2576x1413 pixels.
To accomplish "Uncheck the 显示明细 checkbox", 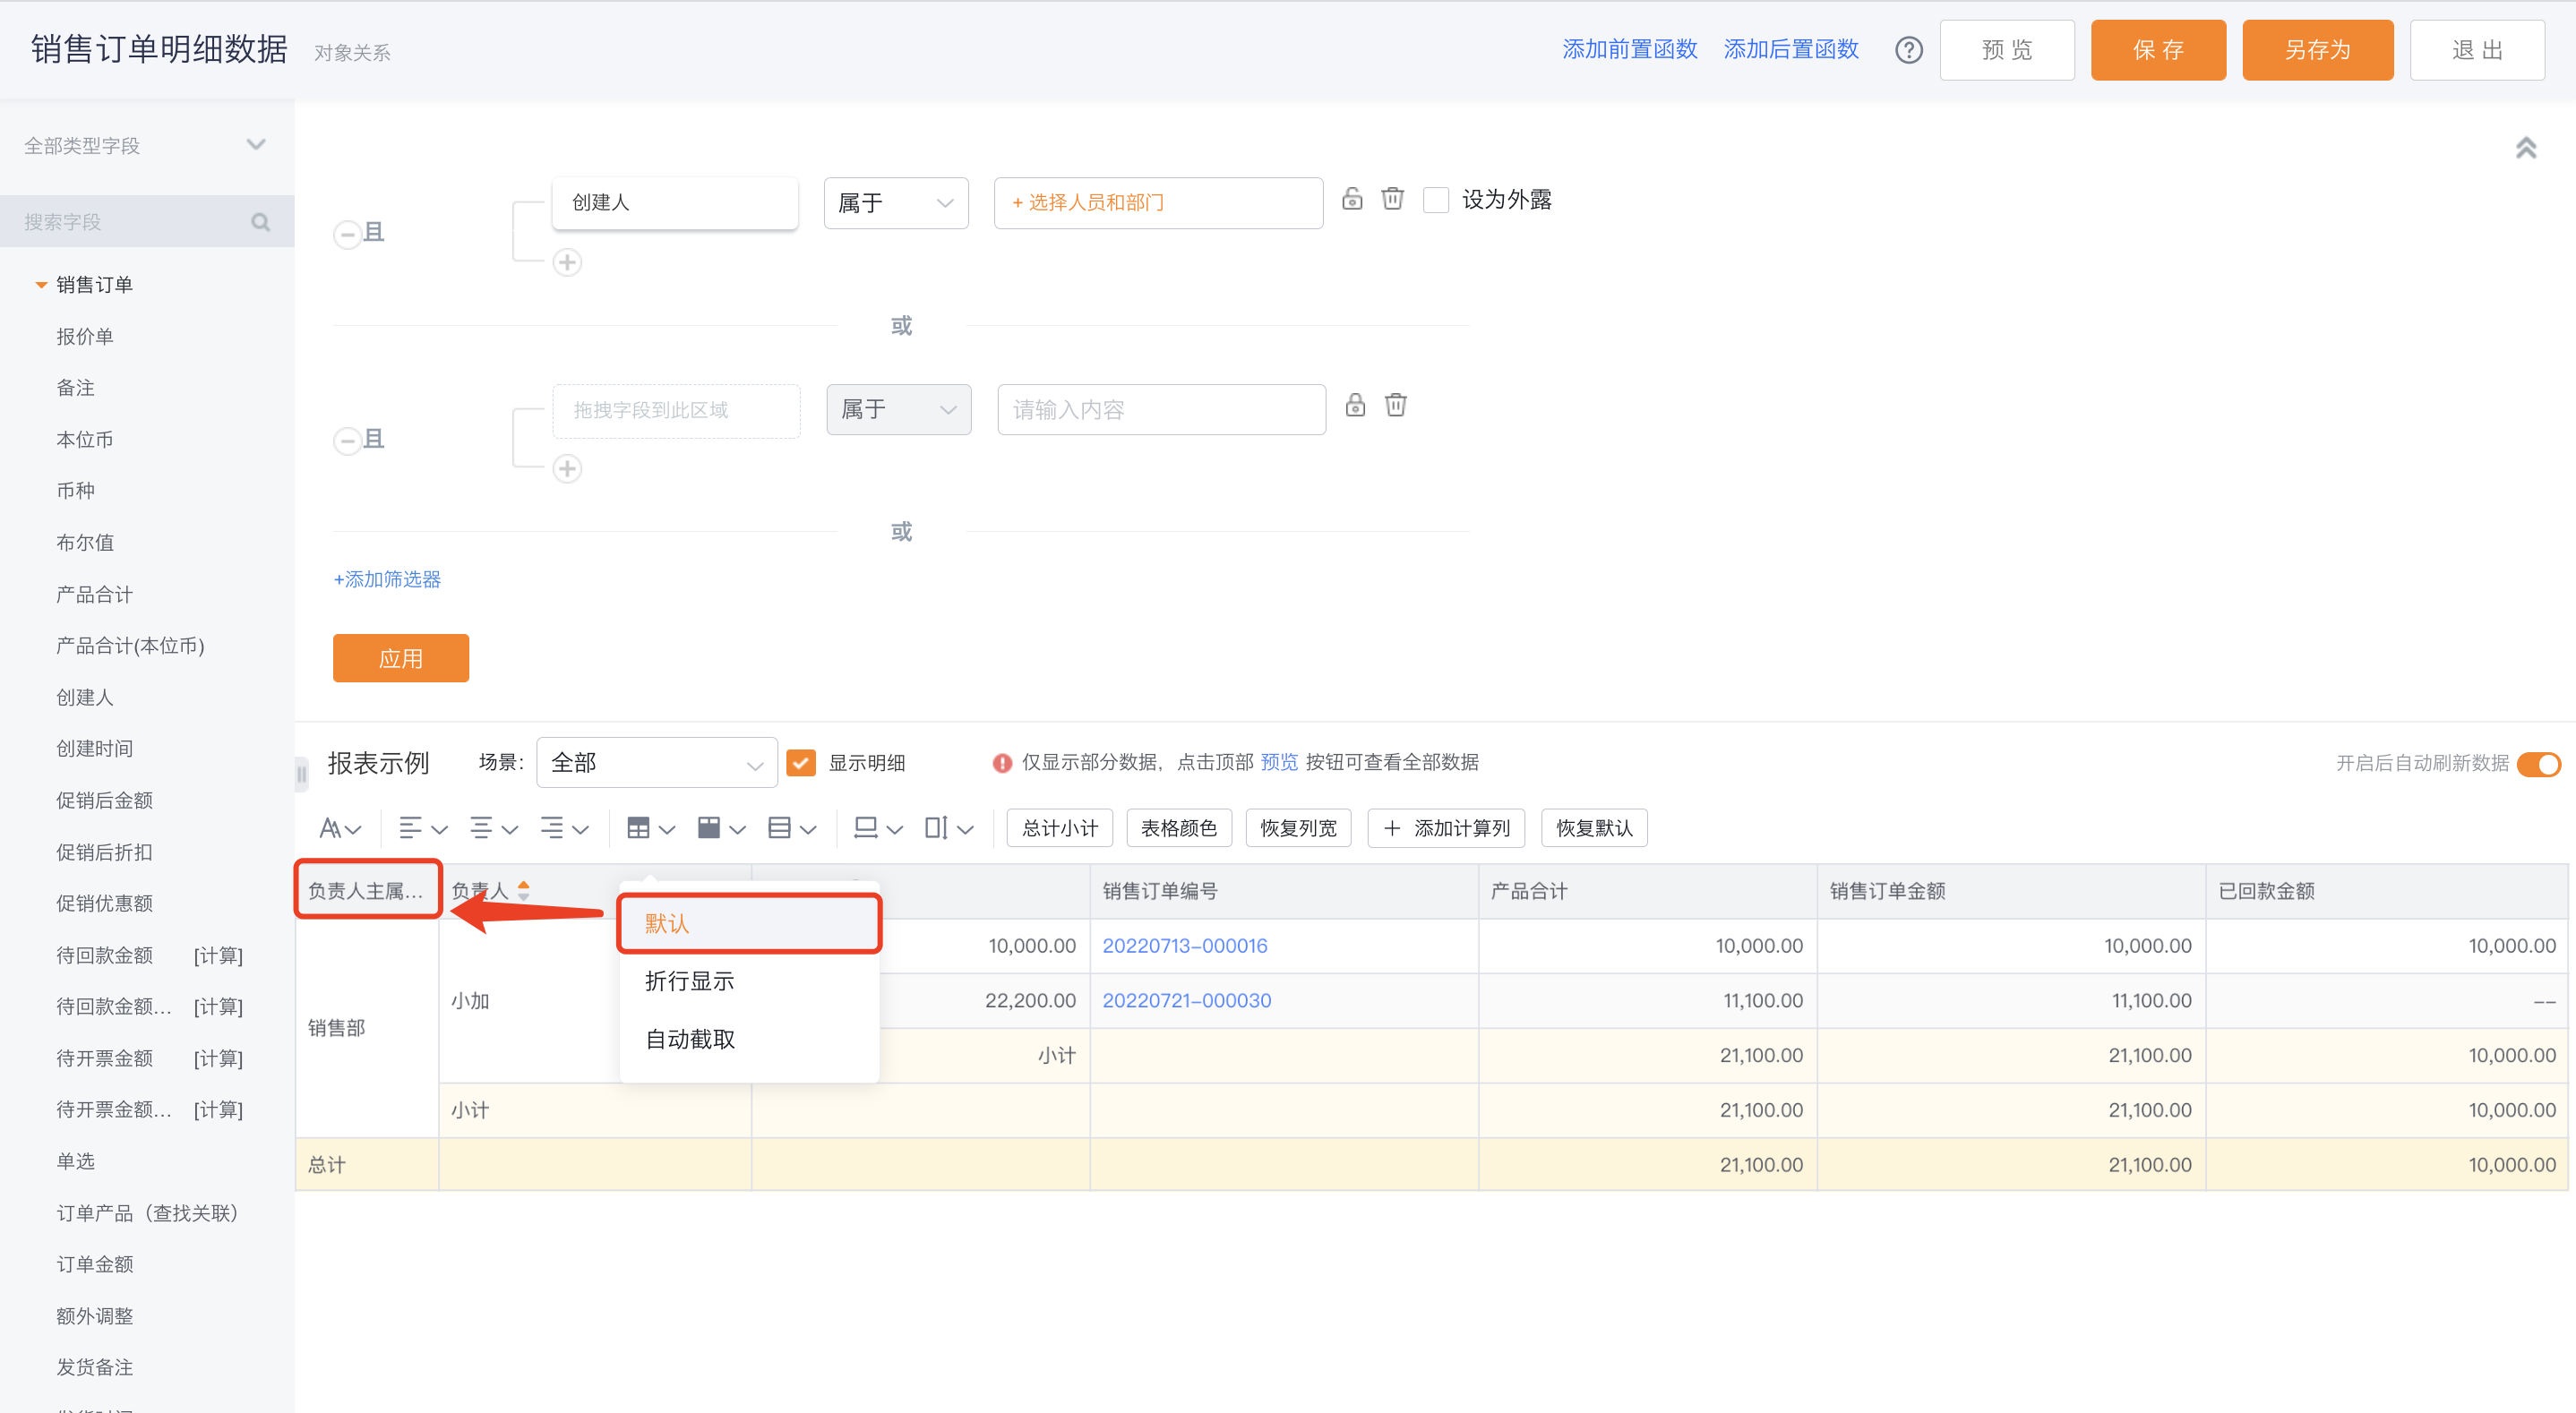I will (801, 763).
